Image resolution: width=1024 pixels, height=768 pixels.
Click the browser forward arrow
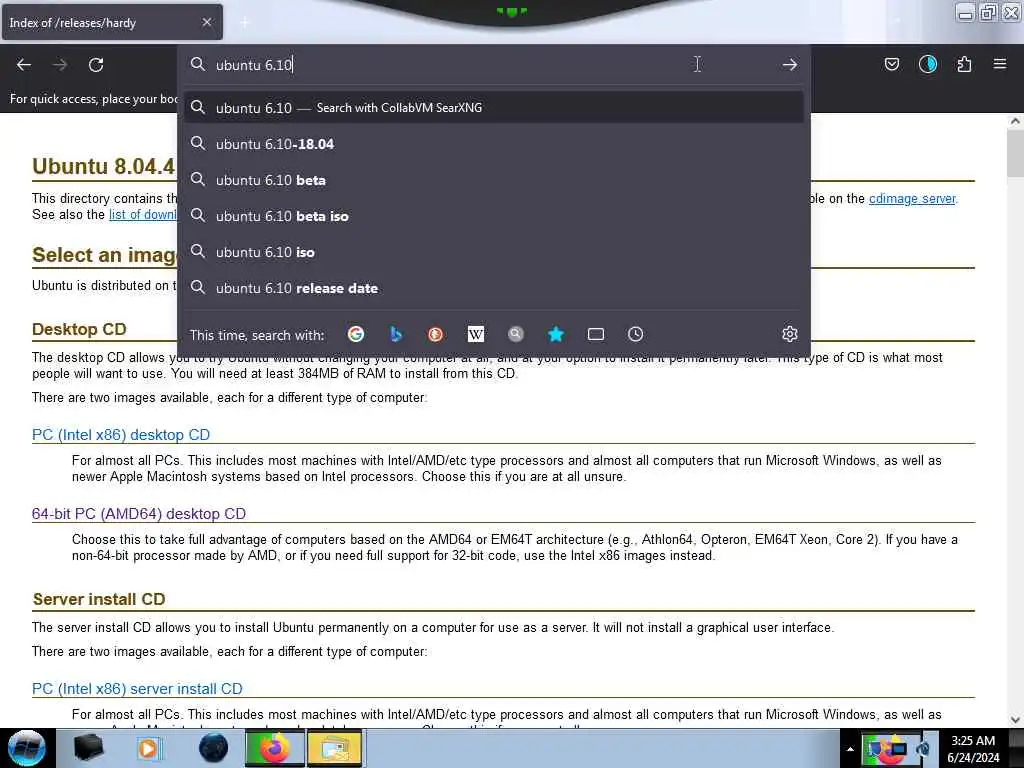point(60,65)
